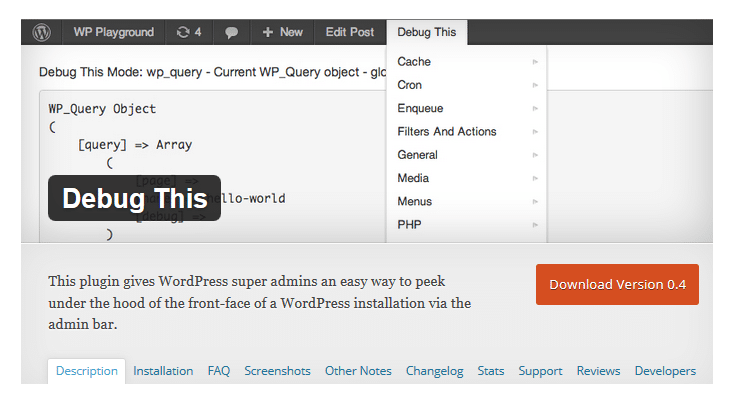
Task: Expand the Filters And Actions submenu arrow
Action: pos(535,132)
